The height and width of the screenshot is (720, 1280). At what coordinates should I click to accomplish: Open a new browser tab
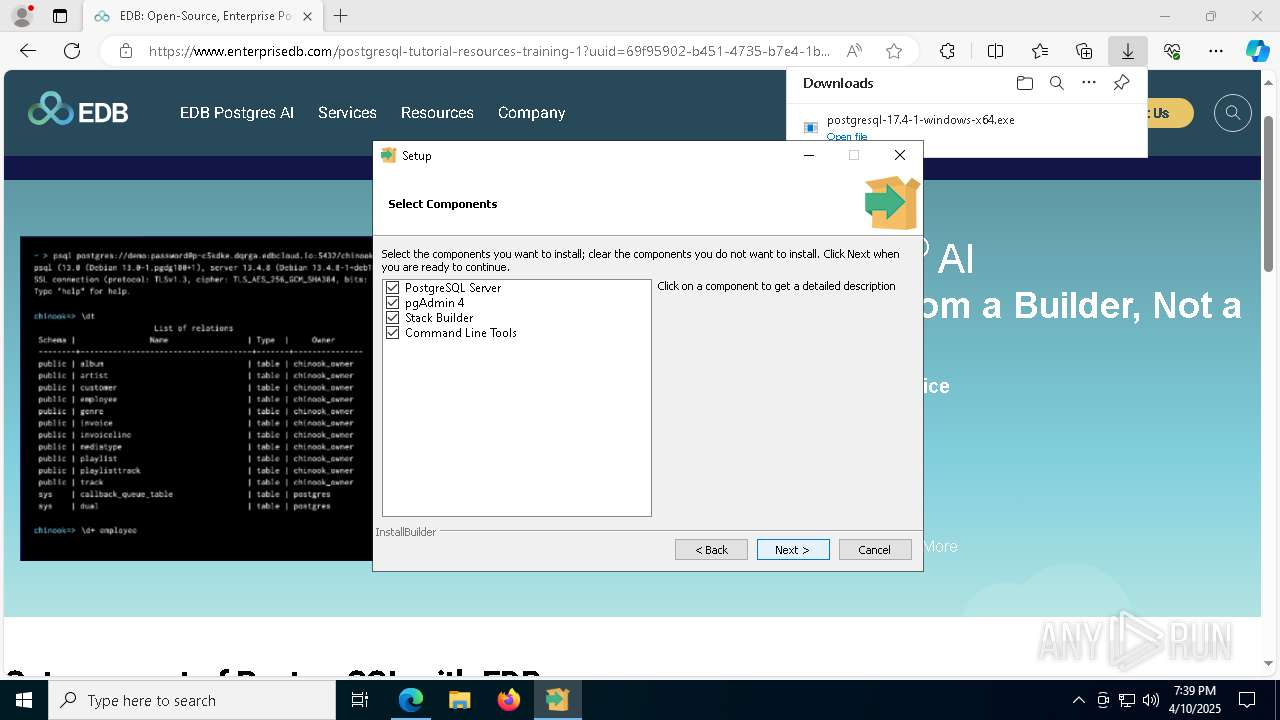coord(341,16)
